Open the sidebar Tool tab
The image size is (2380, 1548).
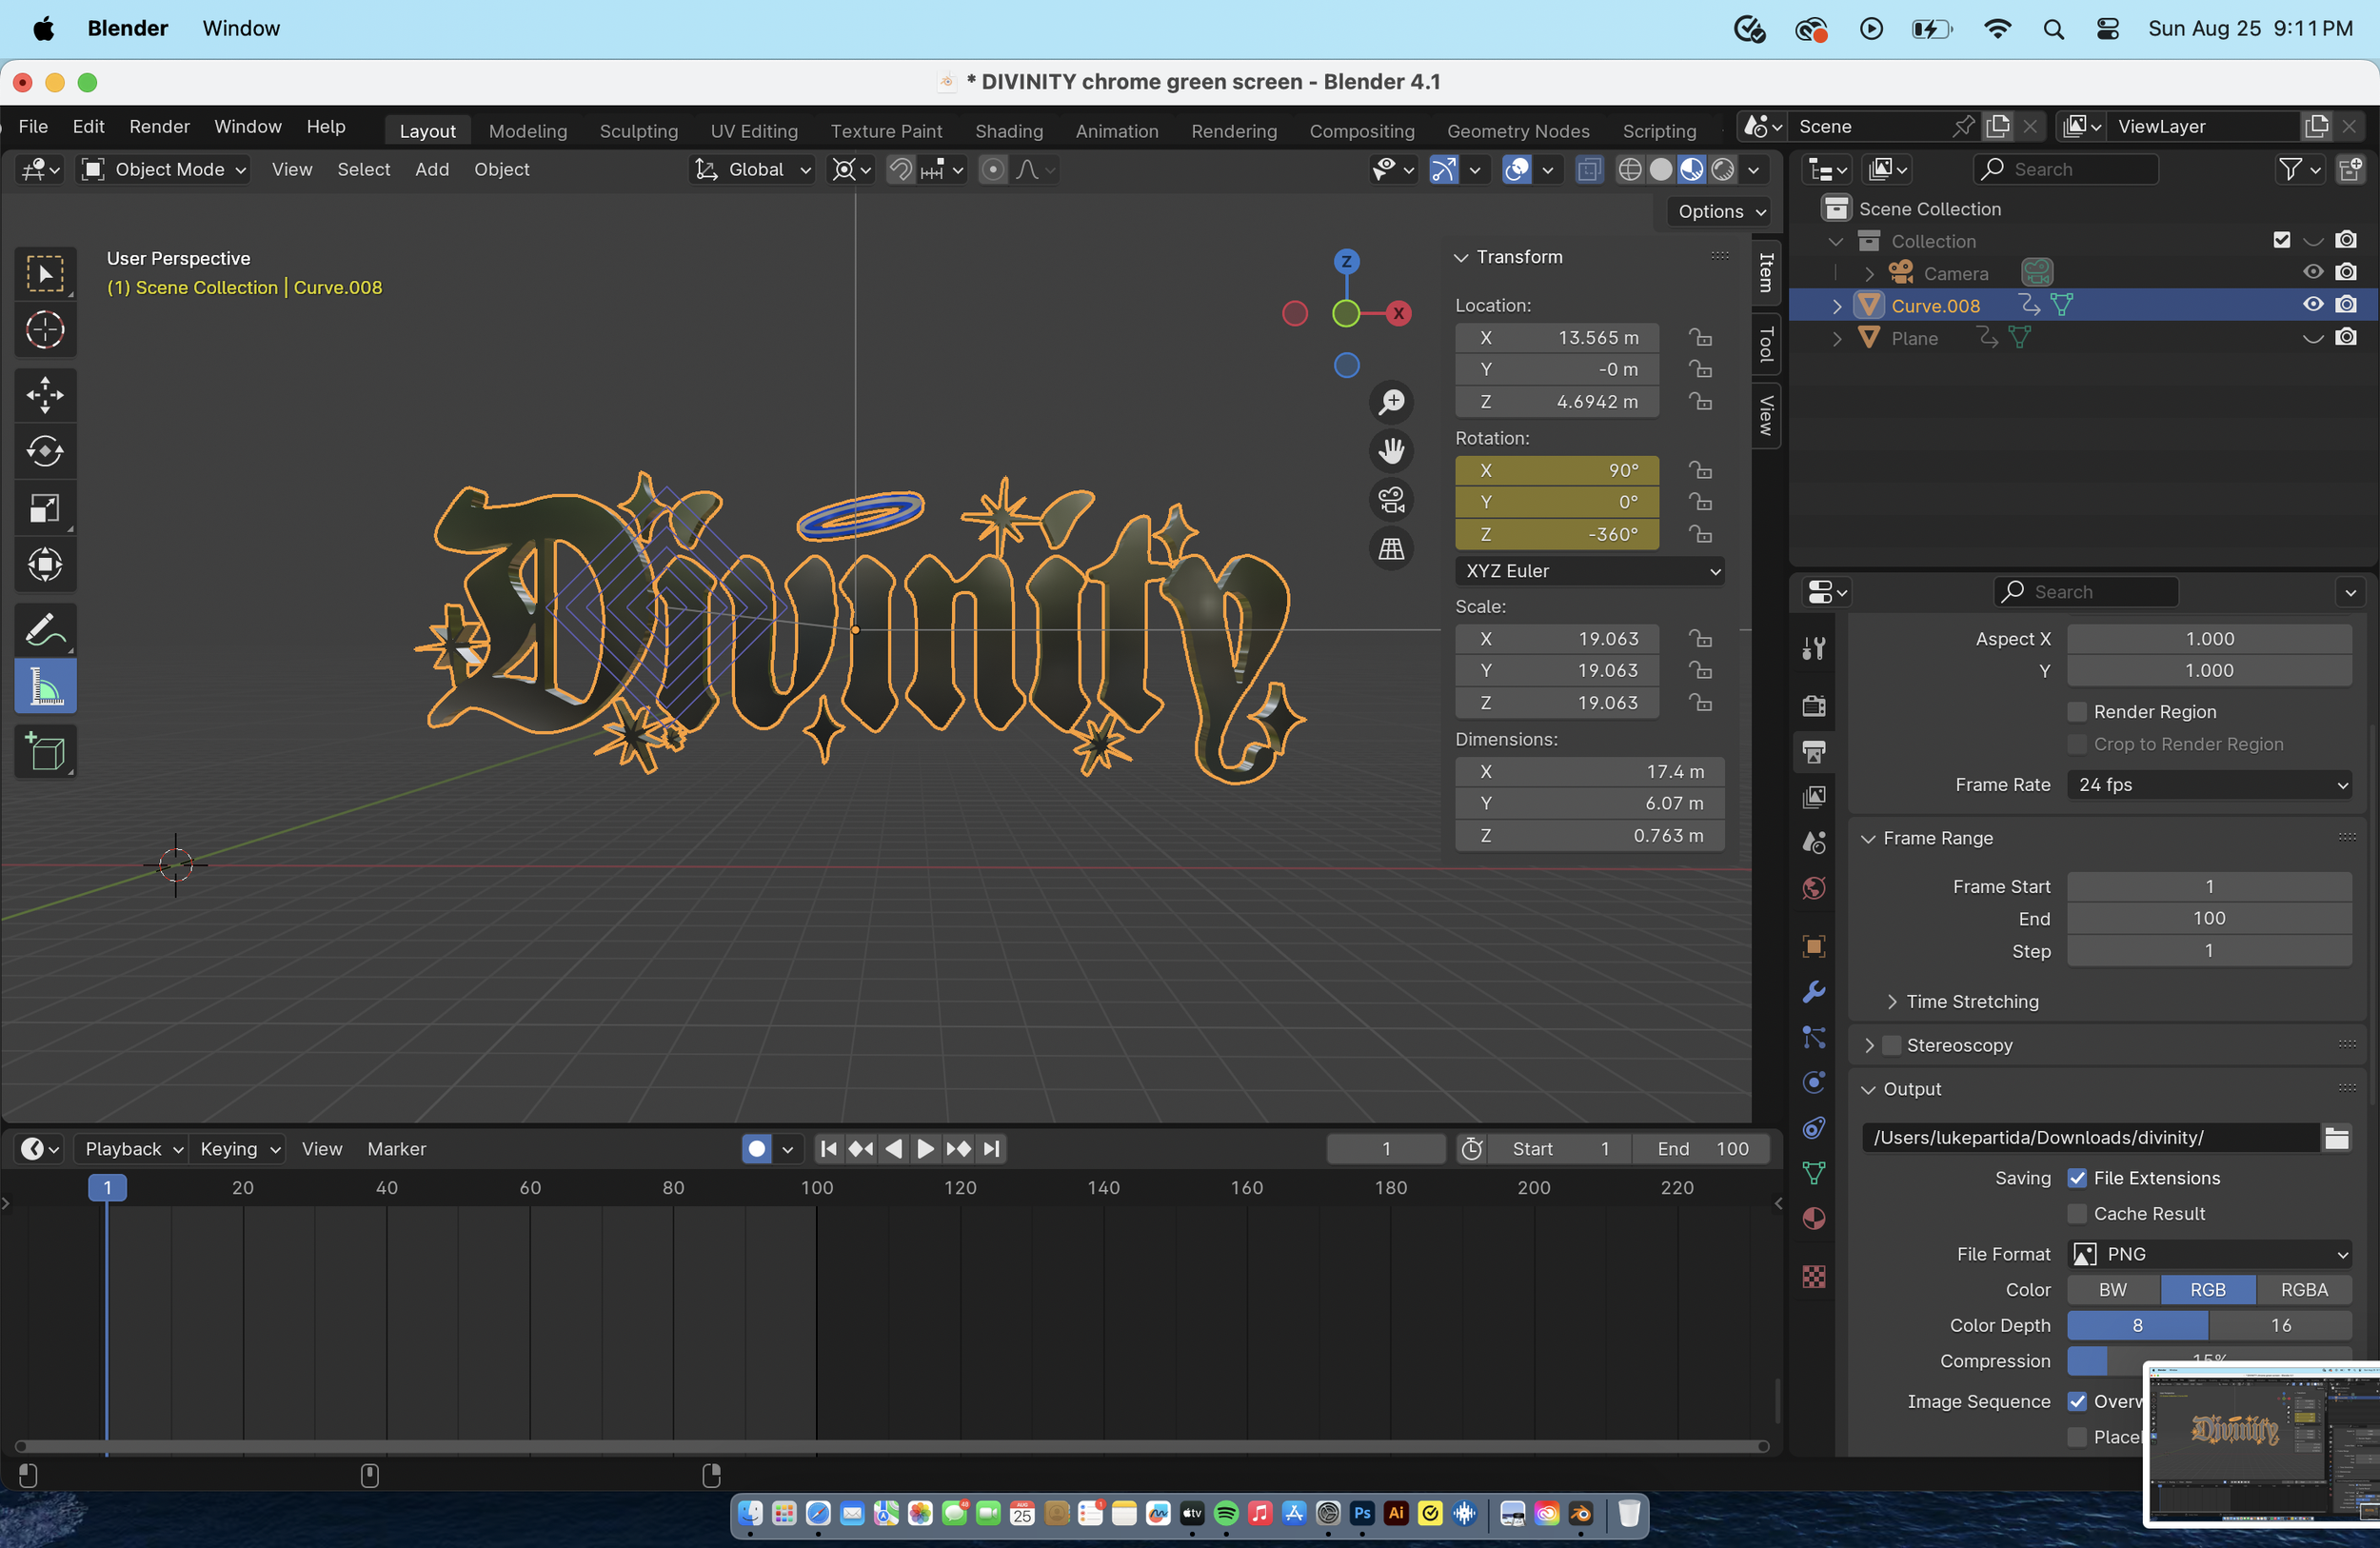click(1766, 343)
